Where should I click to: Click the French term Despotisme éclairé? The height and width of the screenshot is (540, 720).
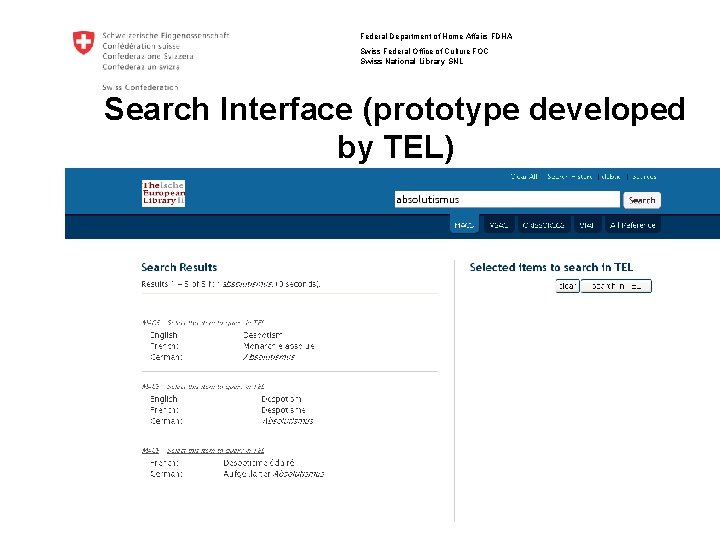pos(259,463)
